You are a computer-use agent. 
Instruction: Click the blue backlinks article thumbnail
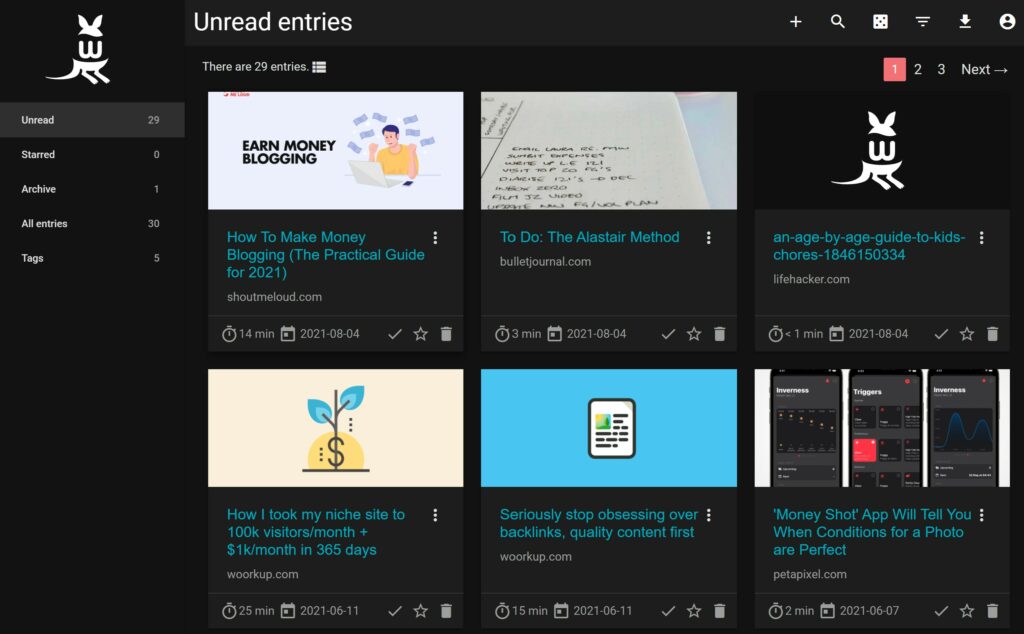[609, 427]
